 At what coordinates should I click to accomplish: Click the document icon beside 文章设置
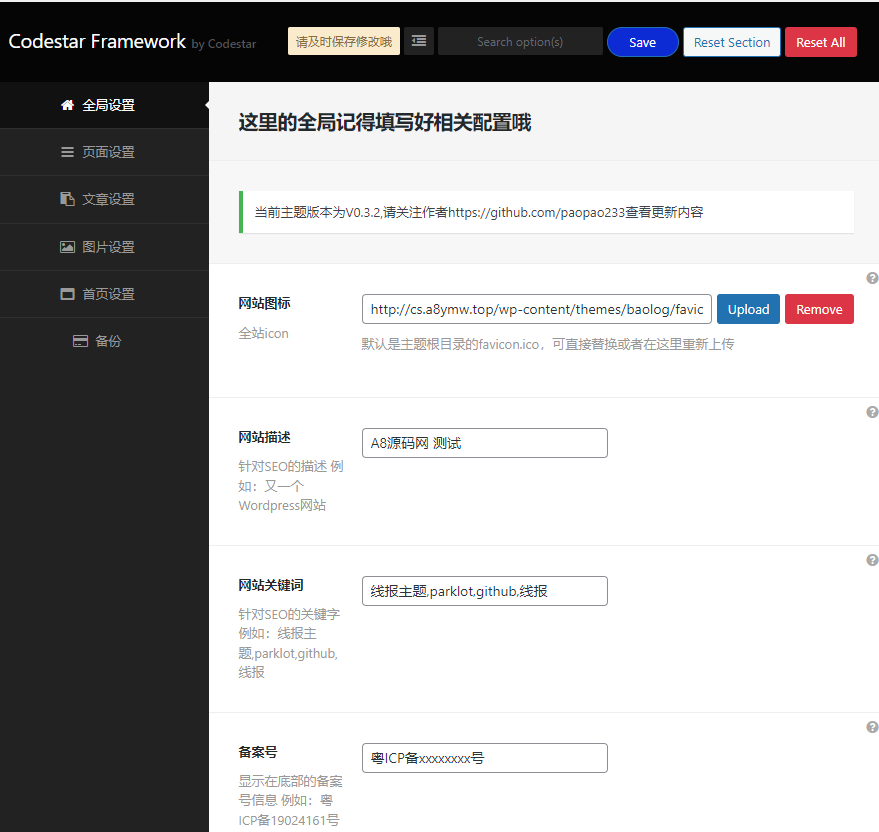[67, 199]
